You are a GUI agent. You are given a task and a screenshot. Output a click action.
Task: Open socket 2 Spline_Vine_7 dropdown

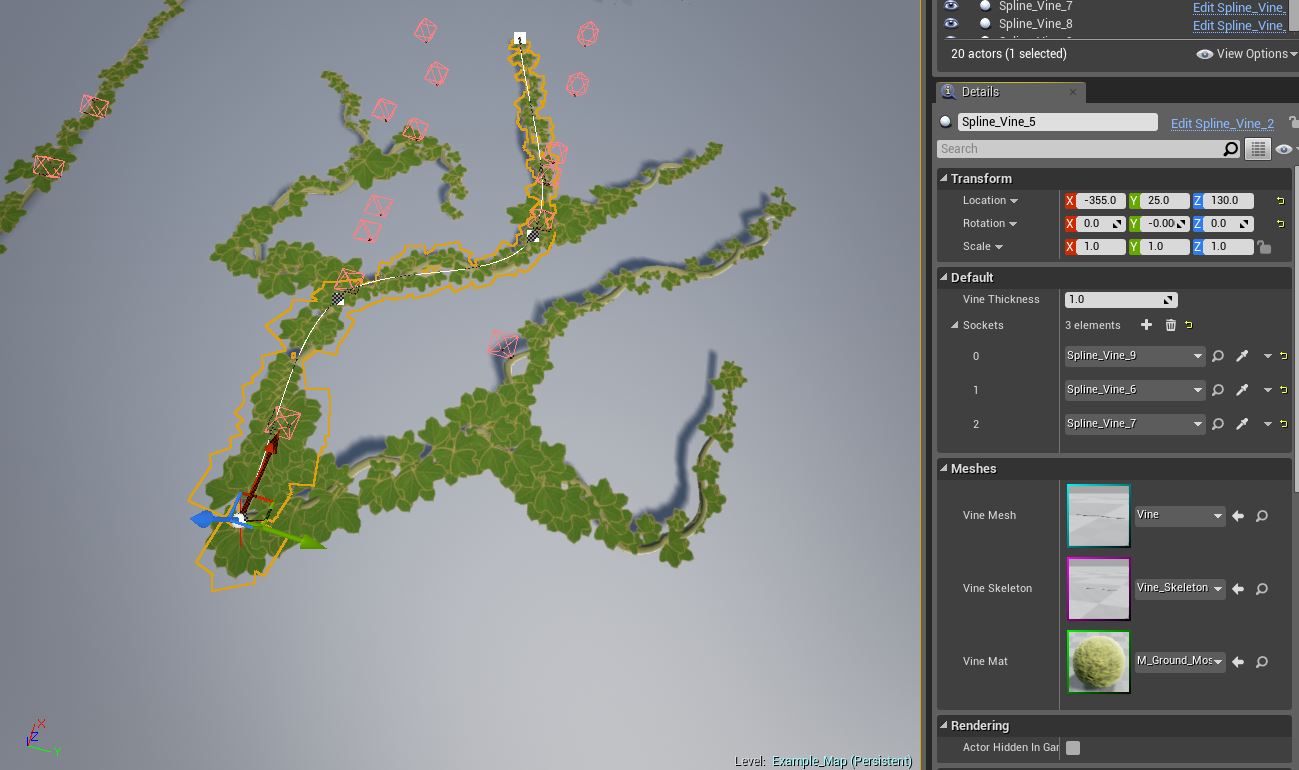pyautogui.click(x=1134, y=424)
